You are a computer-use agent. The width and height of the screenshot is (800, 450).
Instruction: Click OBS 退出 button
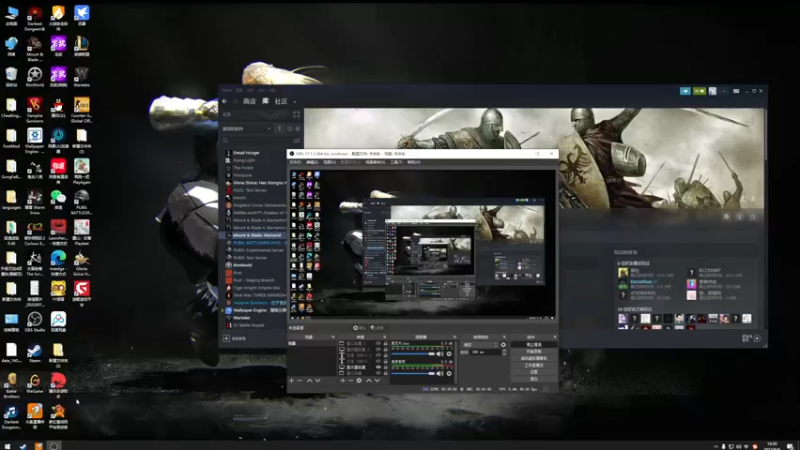pyautogui.click(x=534, y=379)
